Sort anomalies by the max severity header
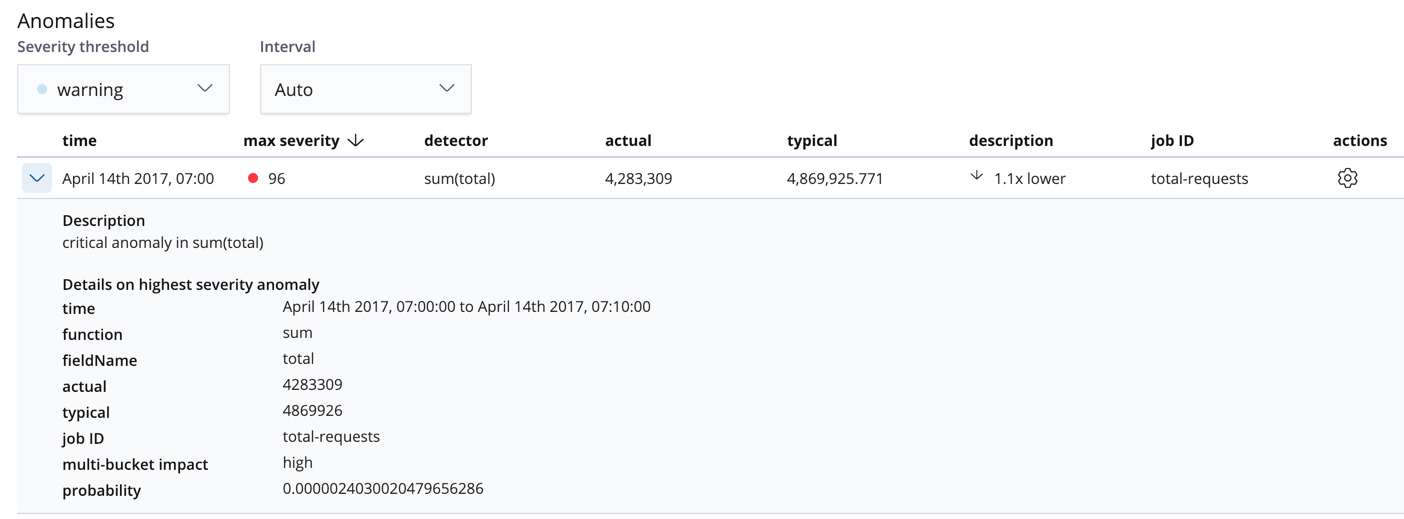This screenshot has height=519, width=1404. (291, 141)
